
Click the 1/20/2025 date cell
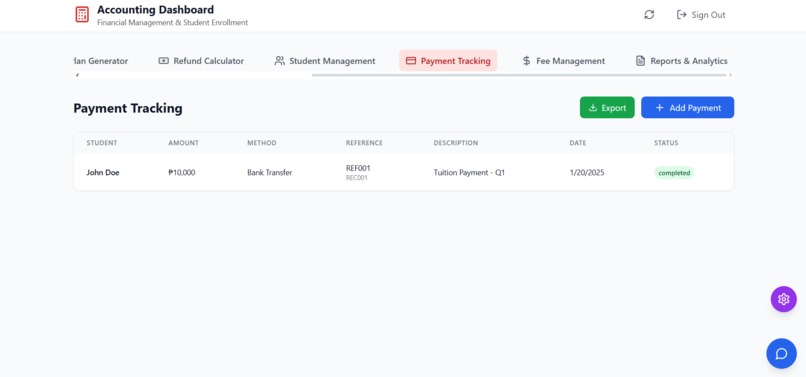click(x=587, y=173)
